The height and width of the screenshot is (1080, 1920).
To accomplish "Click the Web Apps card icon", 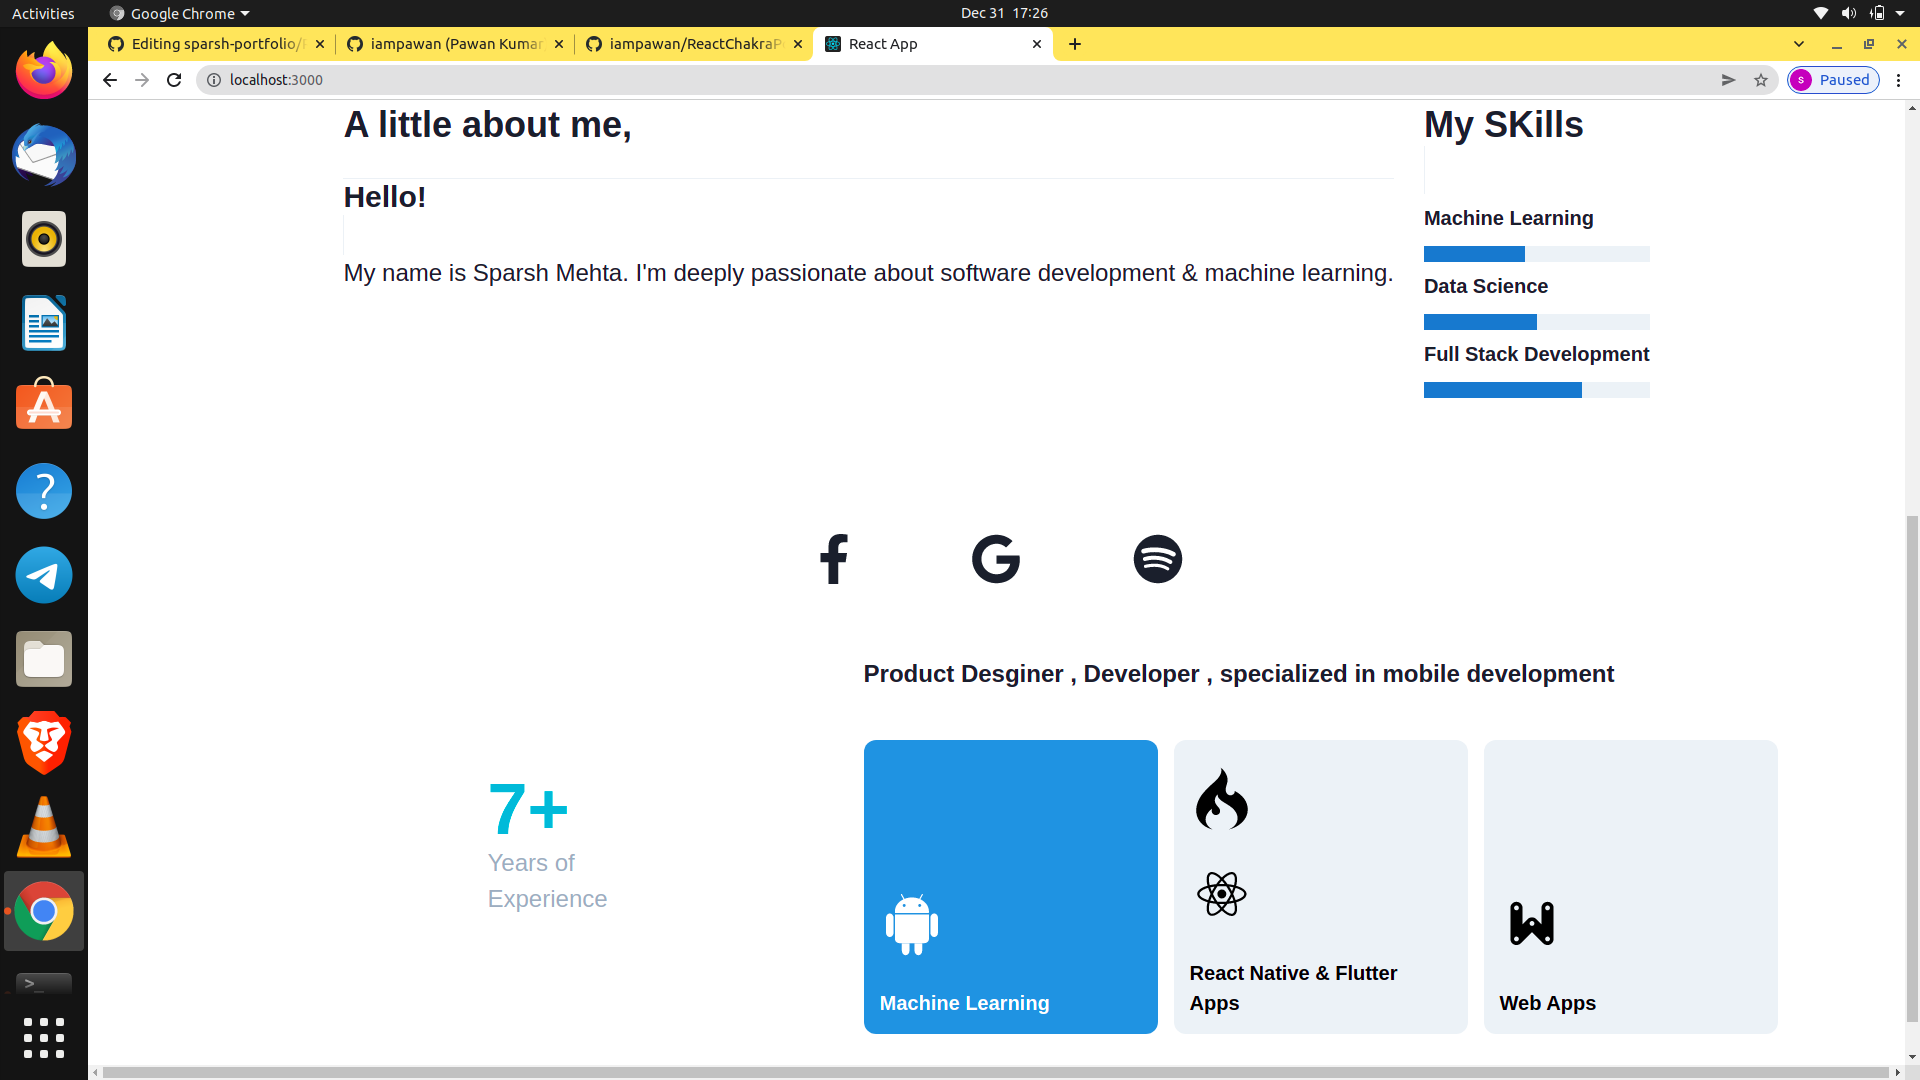I will [1531, 922].
